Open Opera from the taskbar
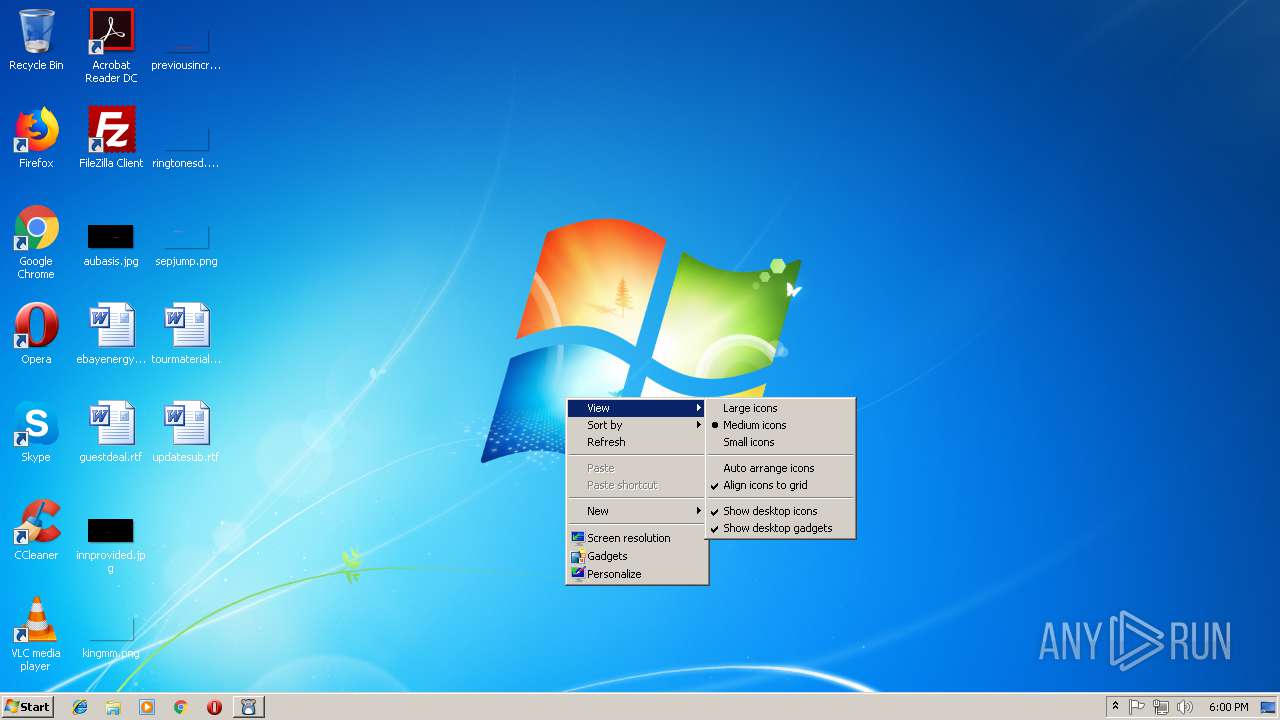The height and width of the screenshot is (720, 1280). pyautogui.click(x=214, y=707)
